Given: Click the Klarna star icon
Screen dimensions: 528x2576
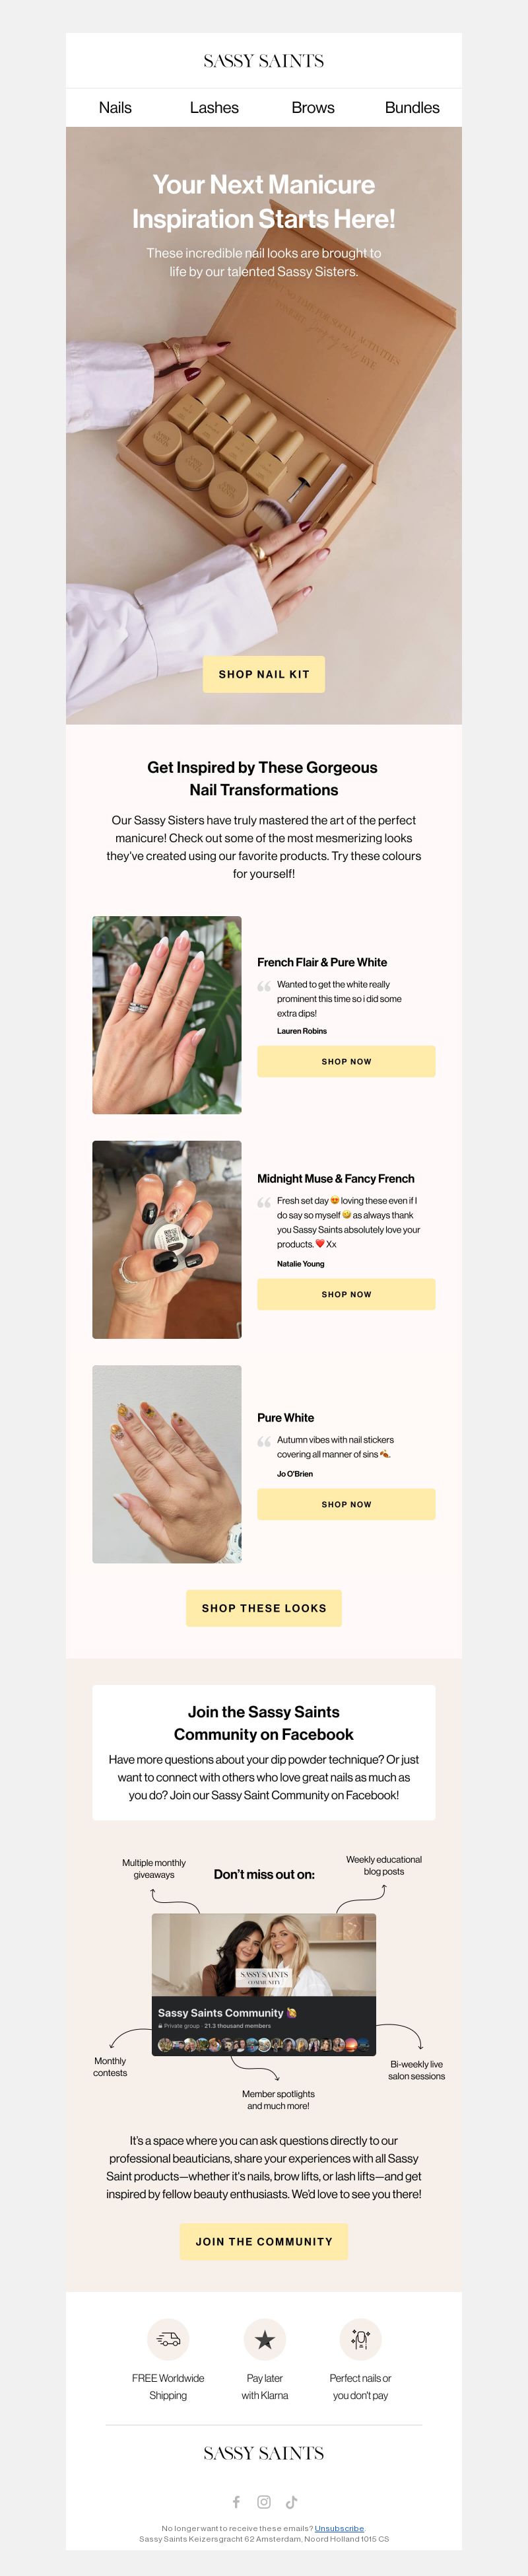Looking at the screenshot, I should (x=265, y=2339).
